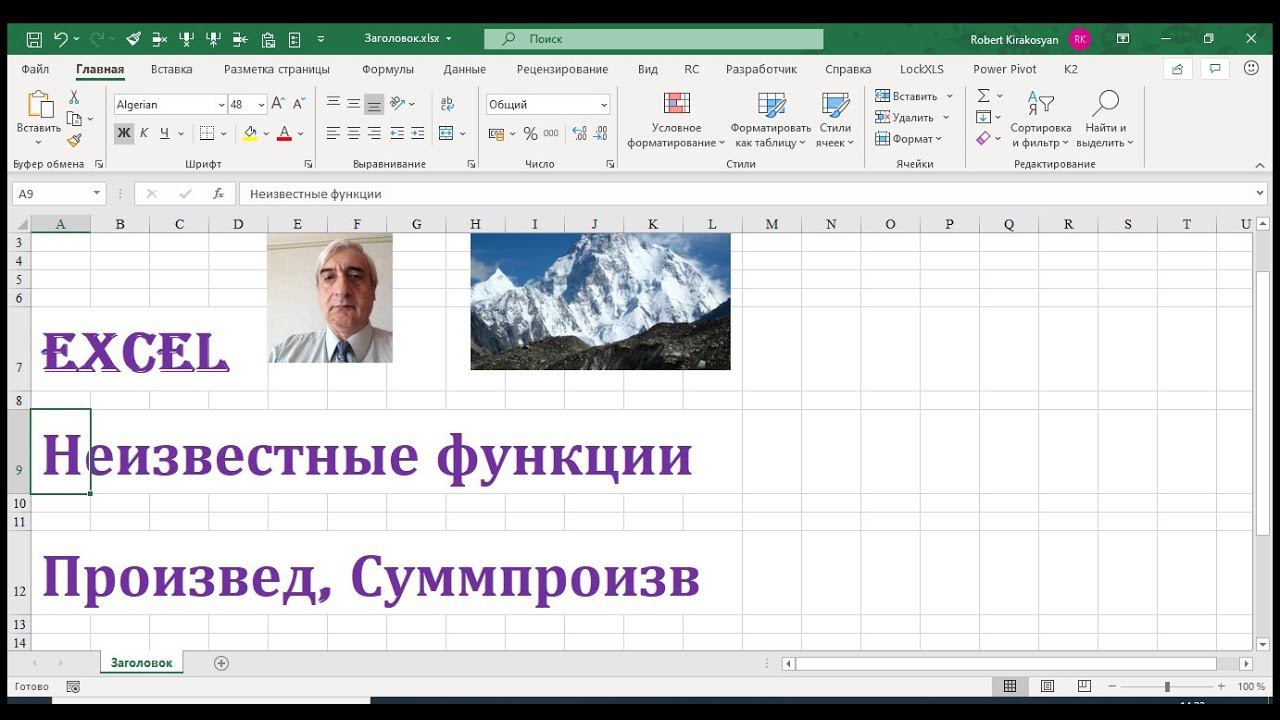The image size is (1280, 720).
Task: Open the font size dropdown showing 48
Action: [x=261, y=104]
